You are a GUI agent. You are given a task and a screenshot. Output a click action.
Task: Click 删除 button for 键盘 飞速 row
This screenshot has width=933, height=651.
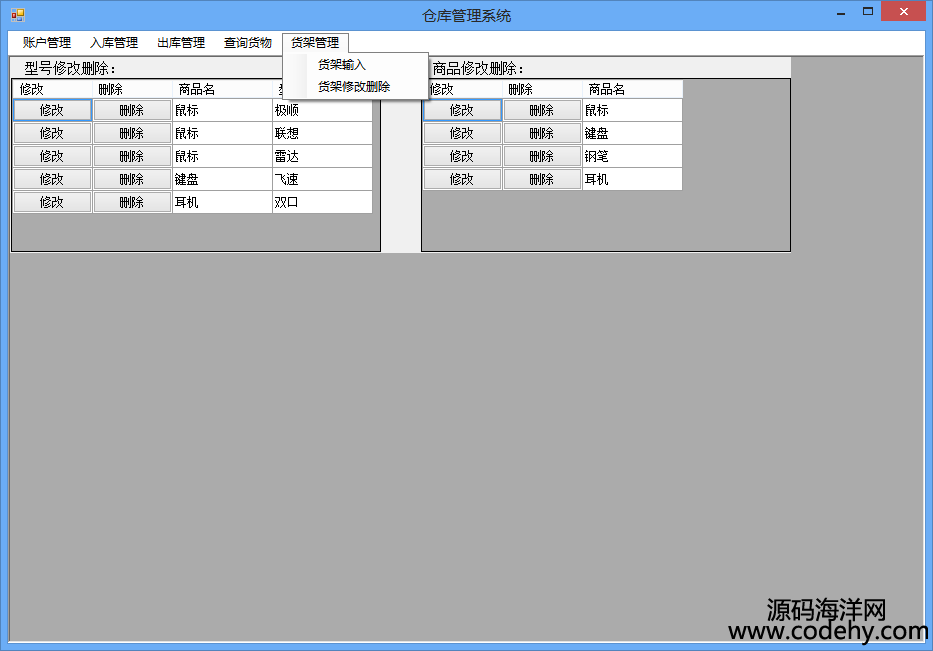[132, 179]
